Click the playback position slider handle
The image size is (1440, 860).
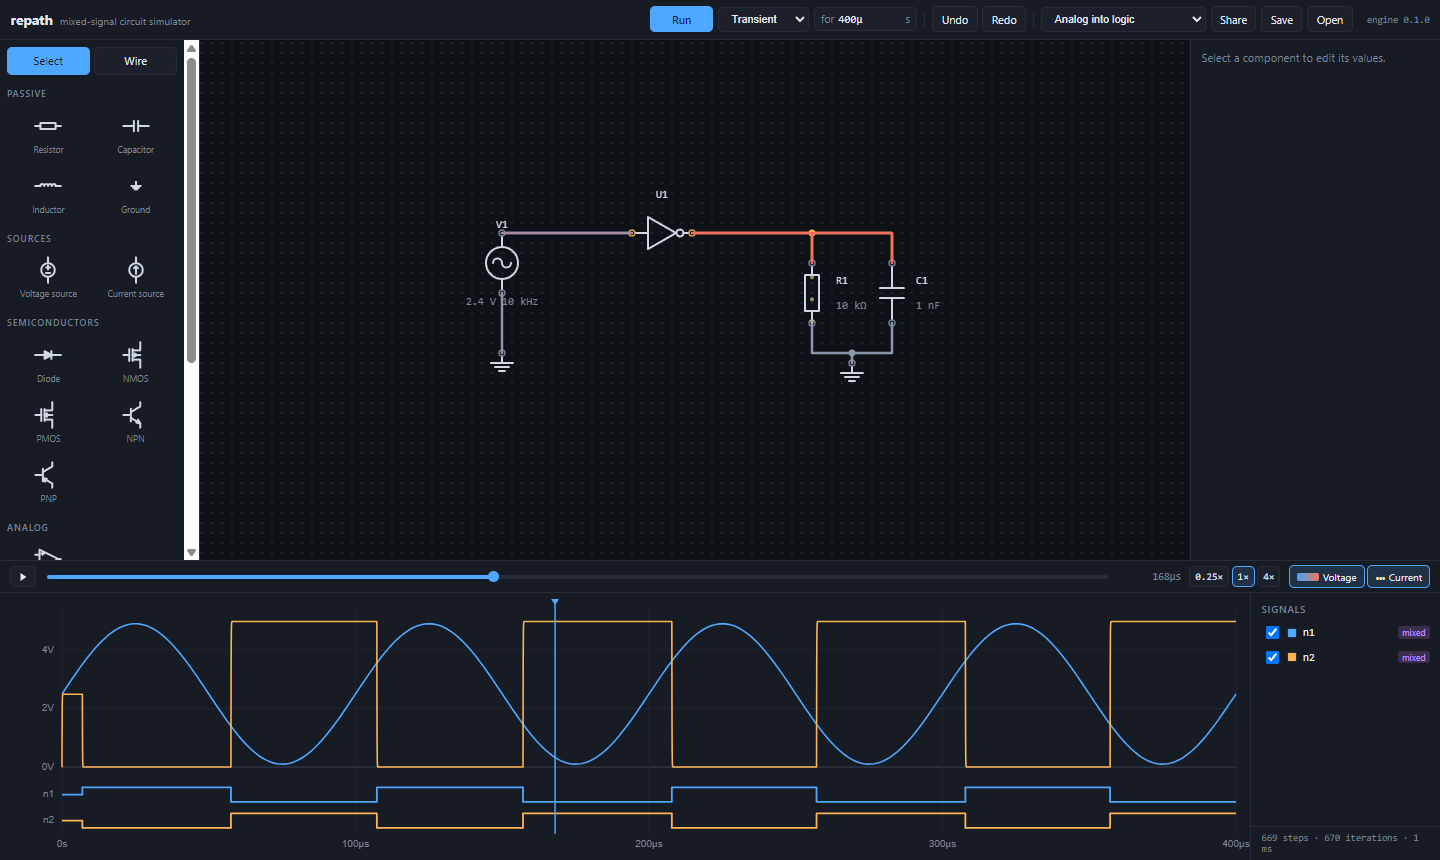[493, 576]
